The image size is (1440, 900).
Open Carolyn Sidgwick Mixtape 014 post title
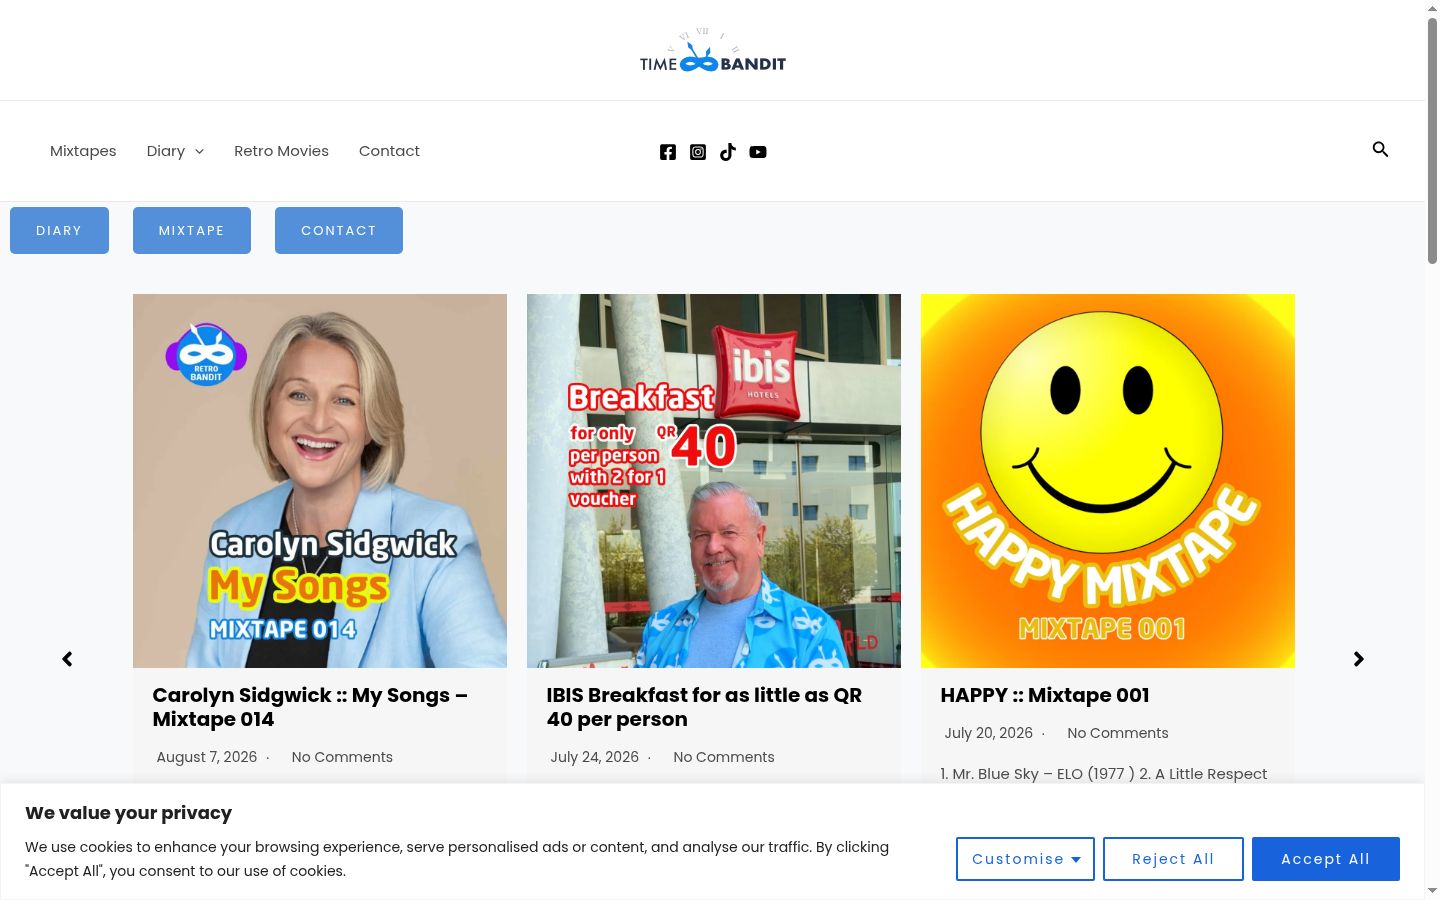[x=310, y=707]
